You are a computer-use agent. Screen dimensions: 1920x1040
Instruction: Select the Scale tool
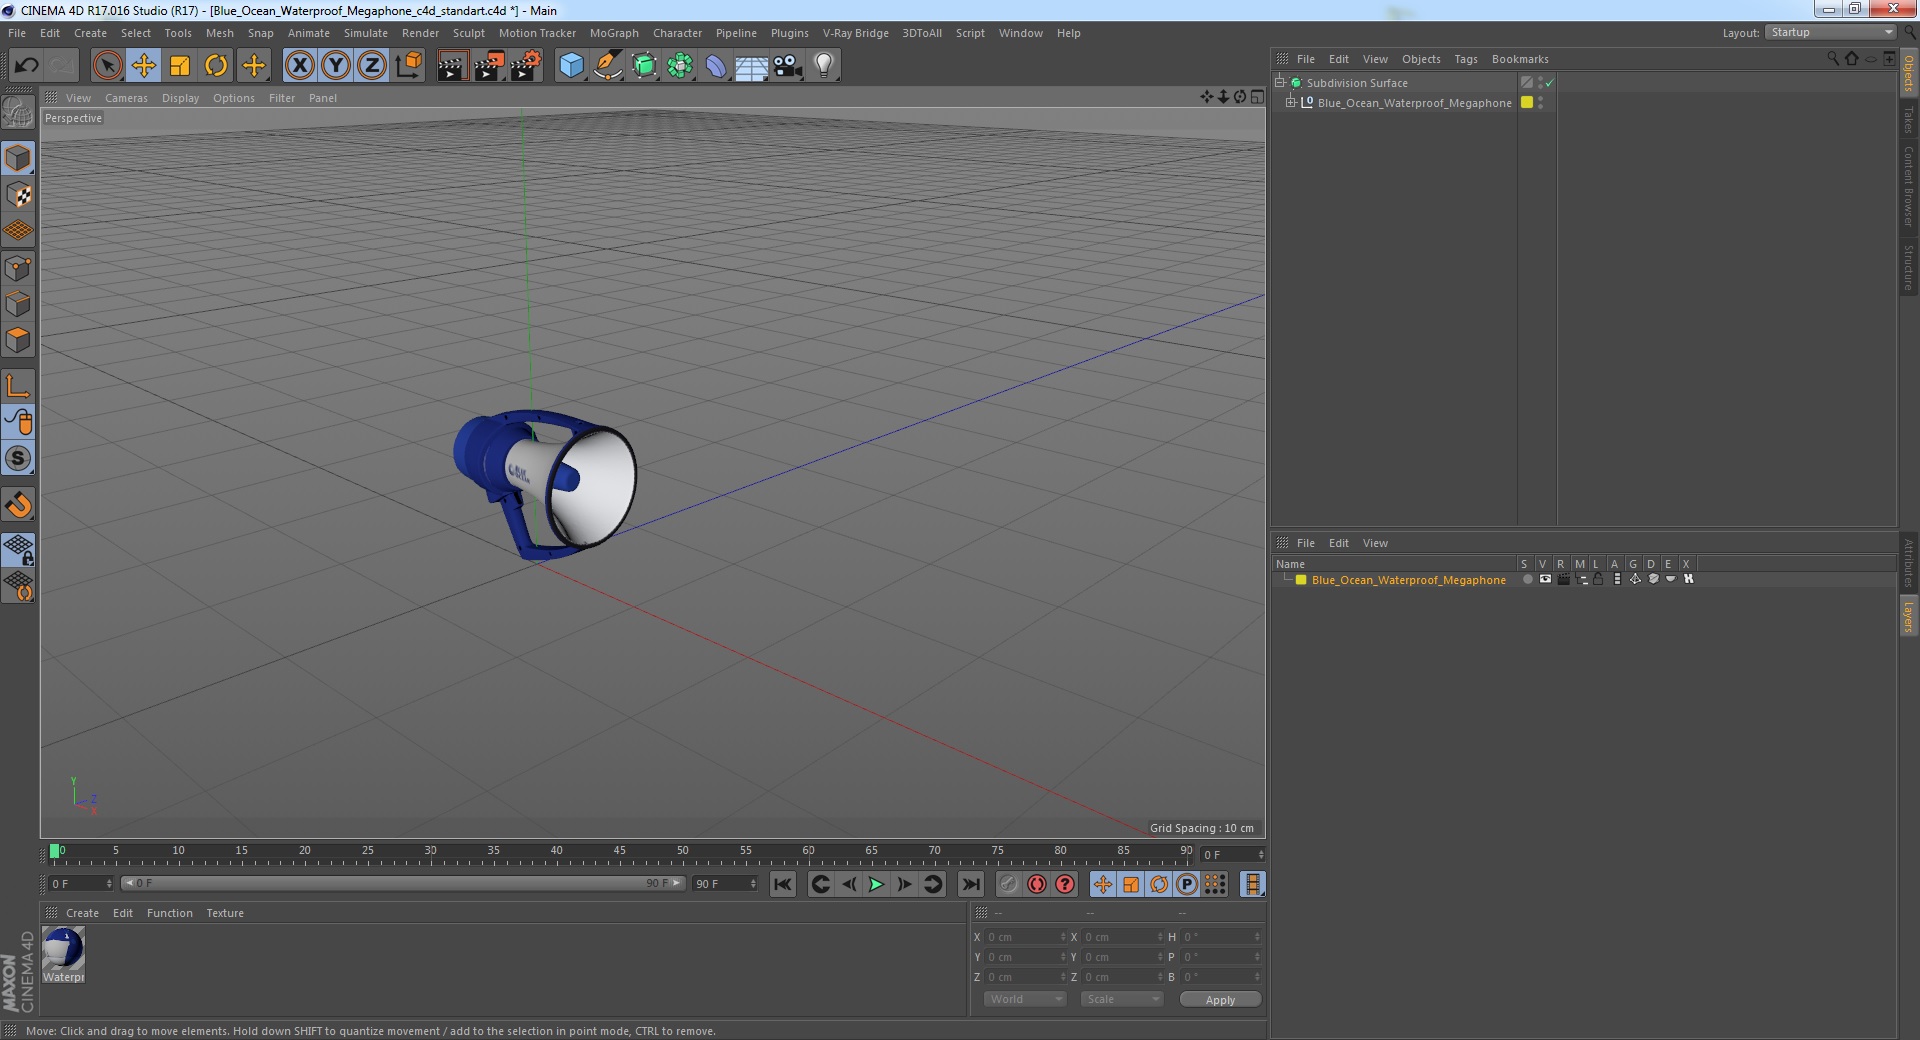[x=180, y=66]
